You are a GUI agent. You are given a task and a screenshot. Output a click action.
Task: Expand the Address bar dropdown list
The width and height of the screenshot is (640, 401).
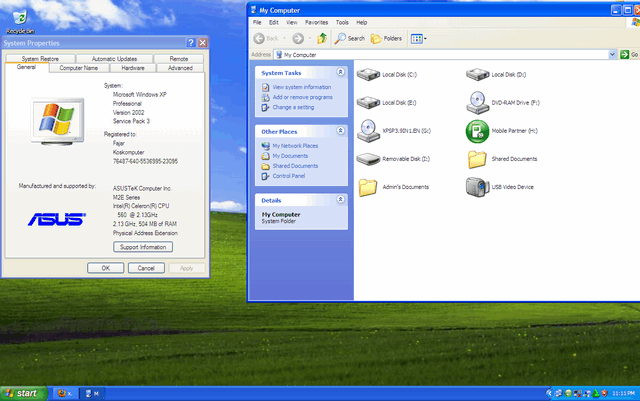[x=612, y=54]
